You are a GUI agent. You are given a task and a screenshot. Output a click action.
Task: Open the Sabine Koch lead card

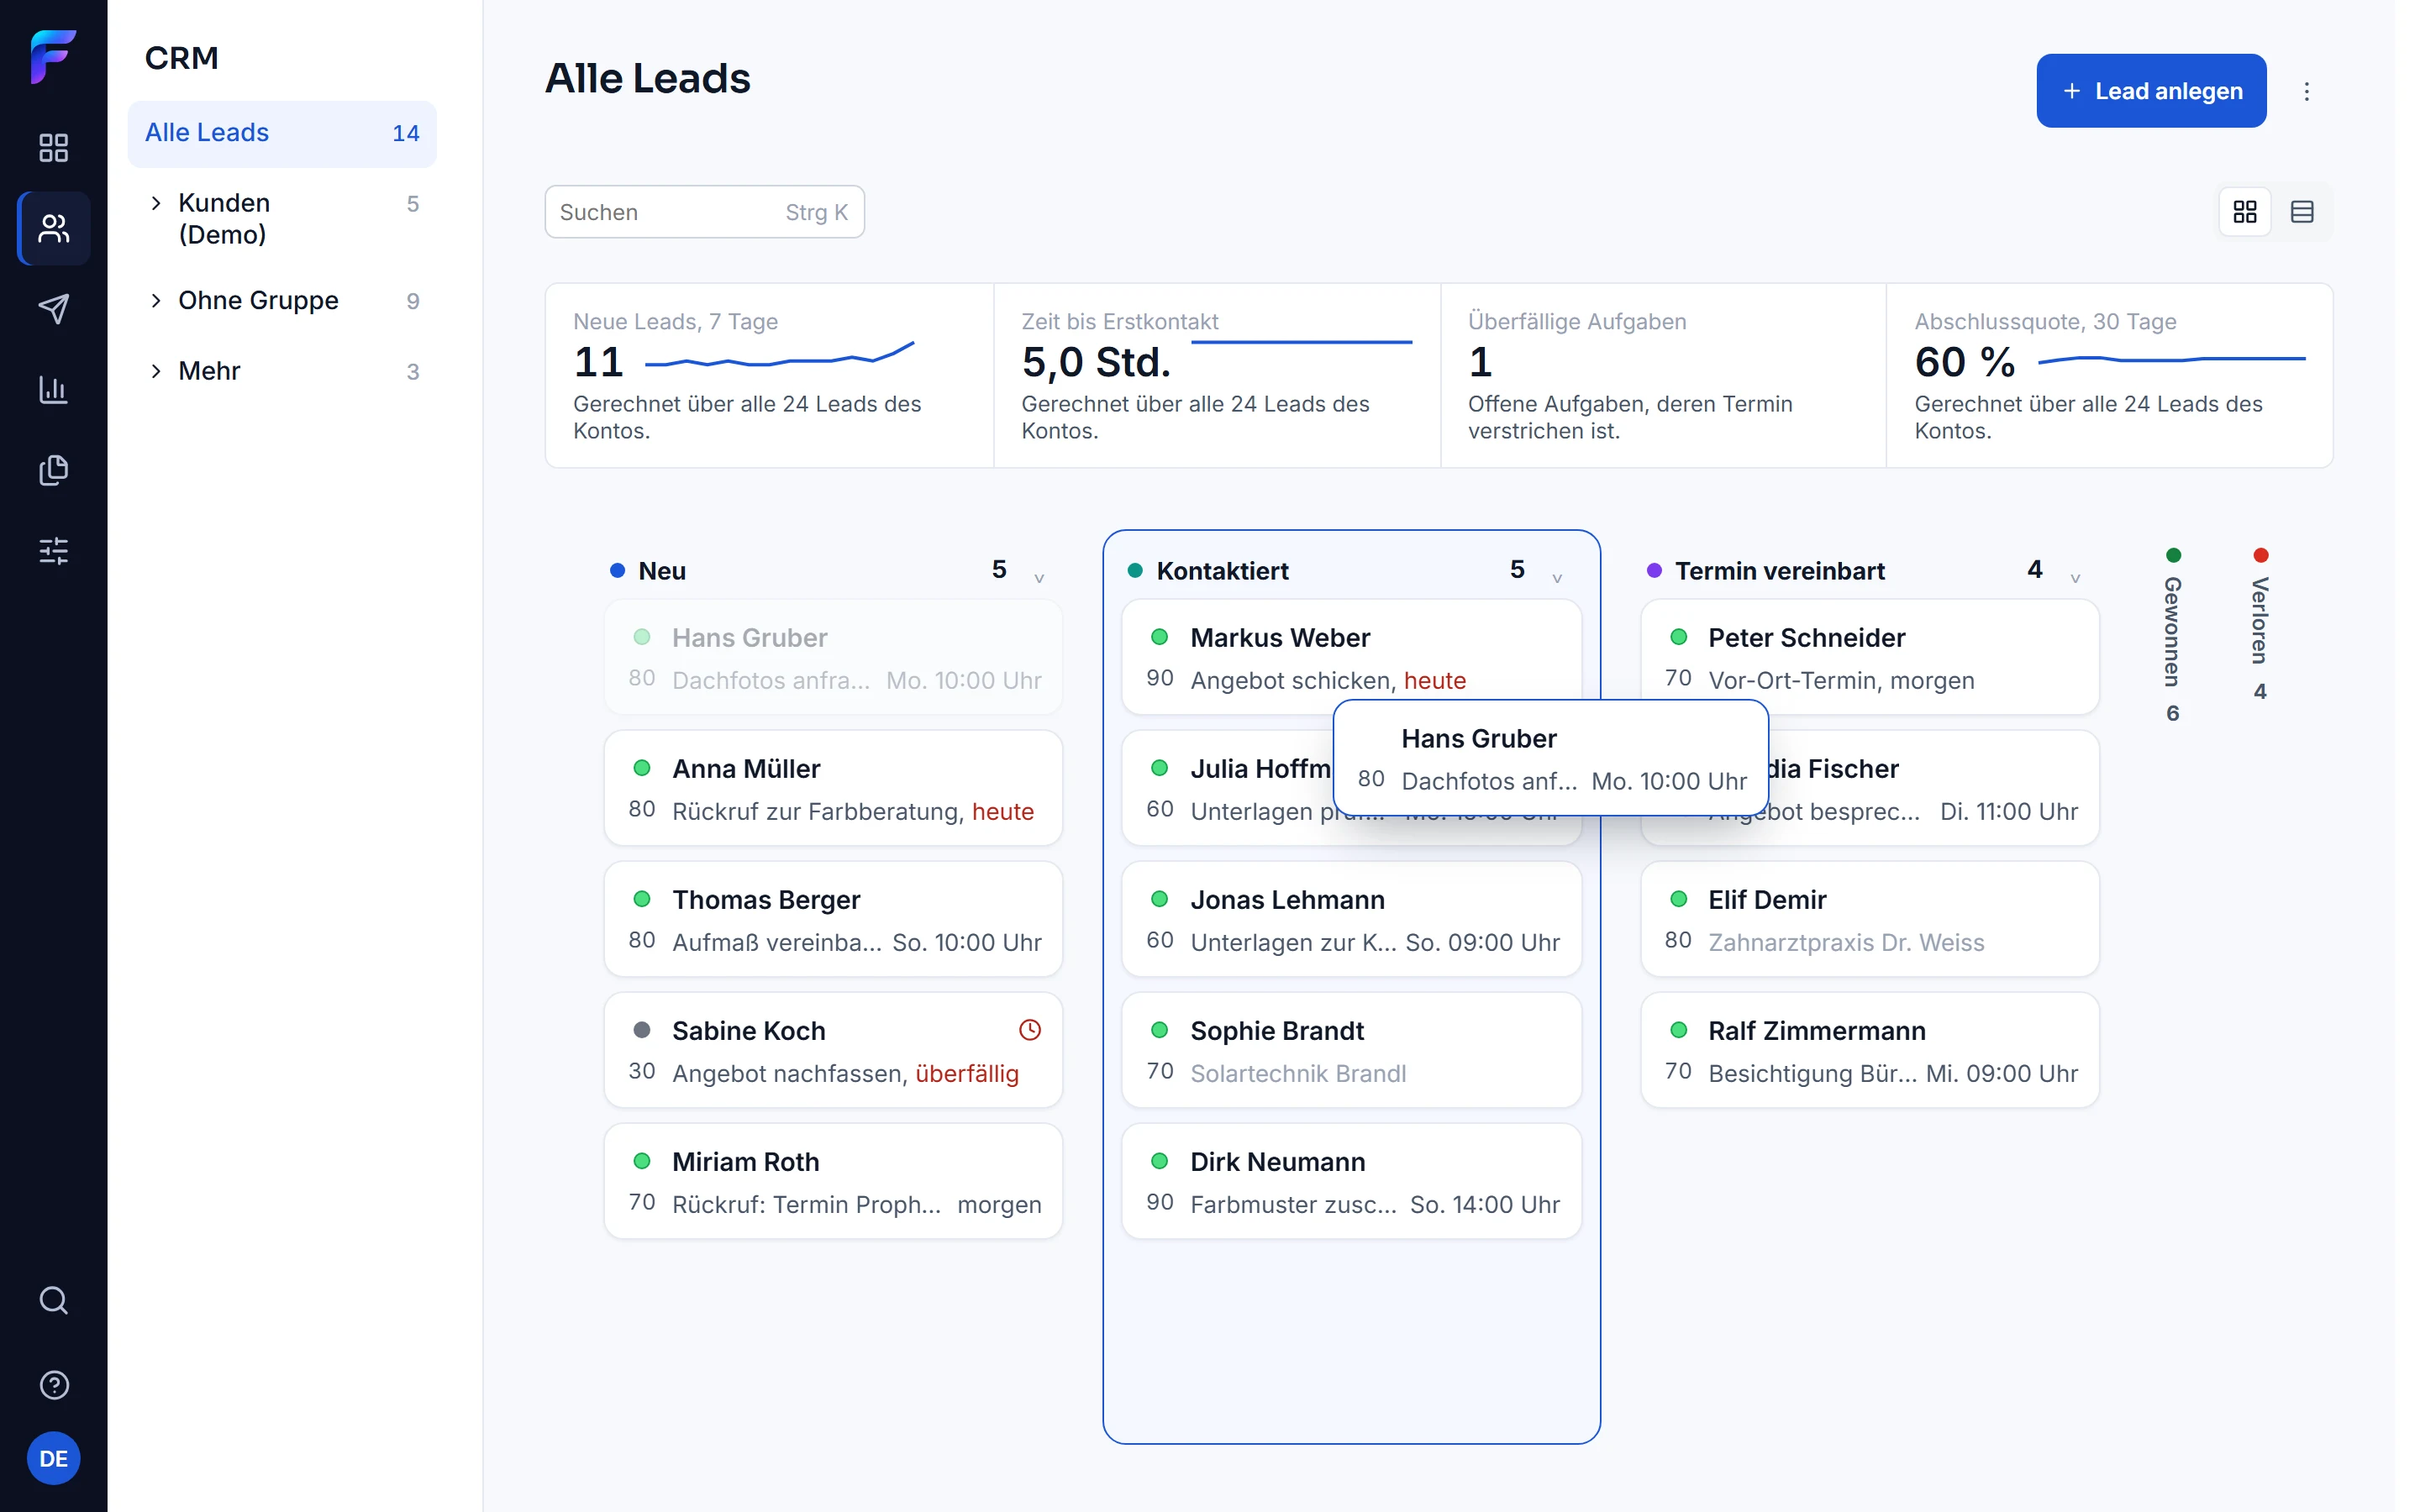click(833, 1050)
